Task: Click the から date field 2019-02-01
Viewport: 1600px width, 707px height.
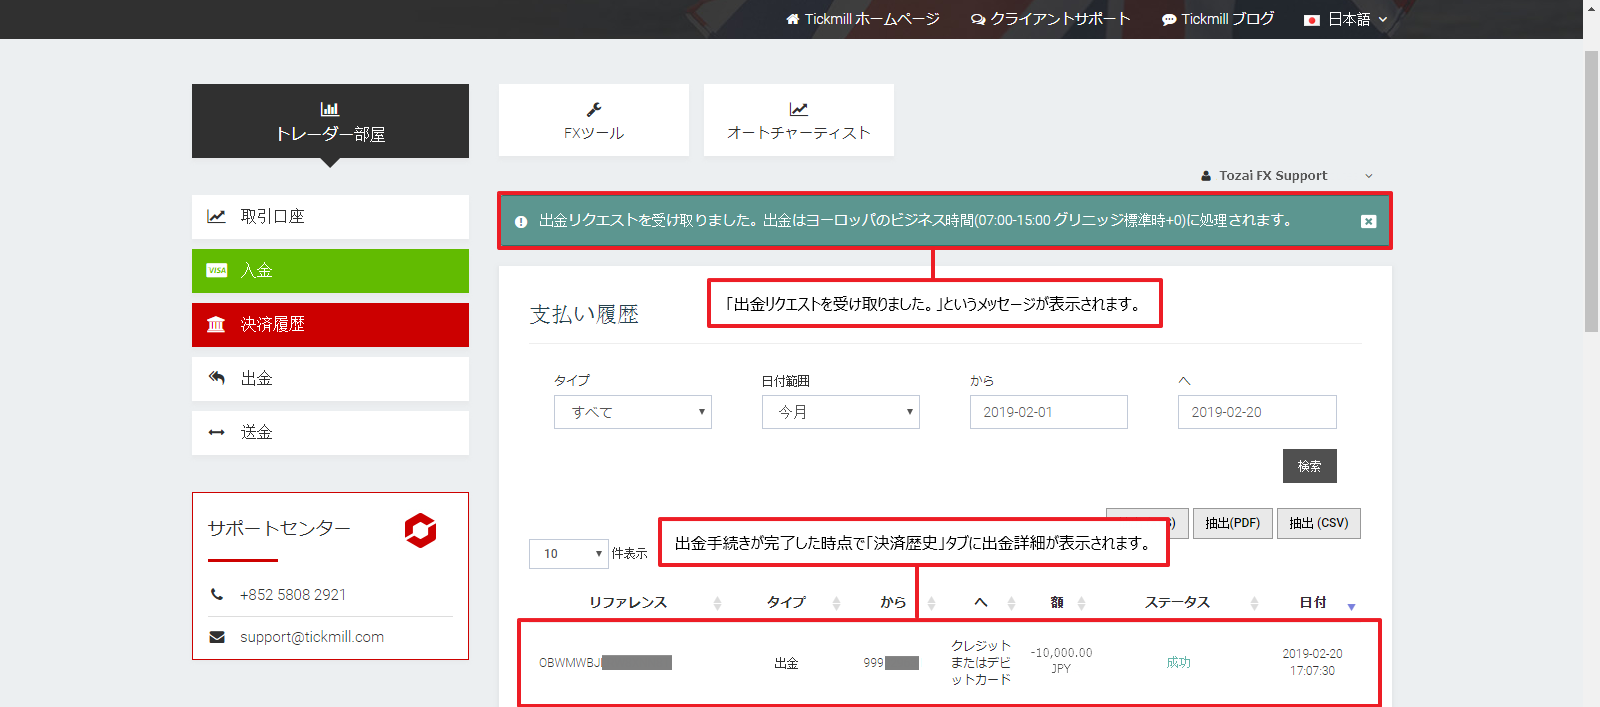Action: (1049, 412)
